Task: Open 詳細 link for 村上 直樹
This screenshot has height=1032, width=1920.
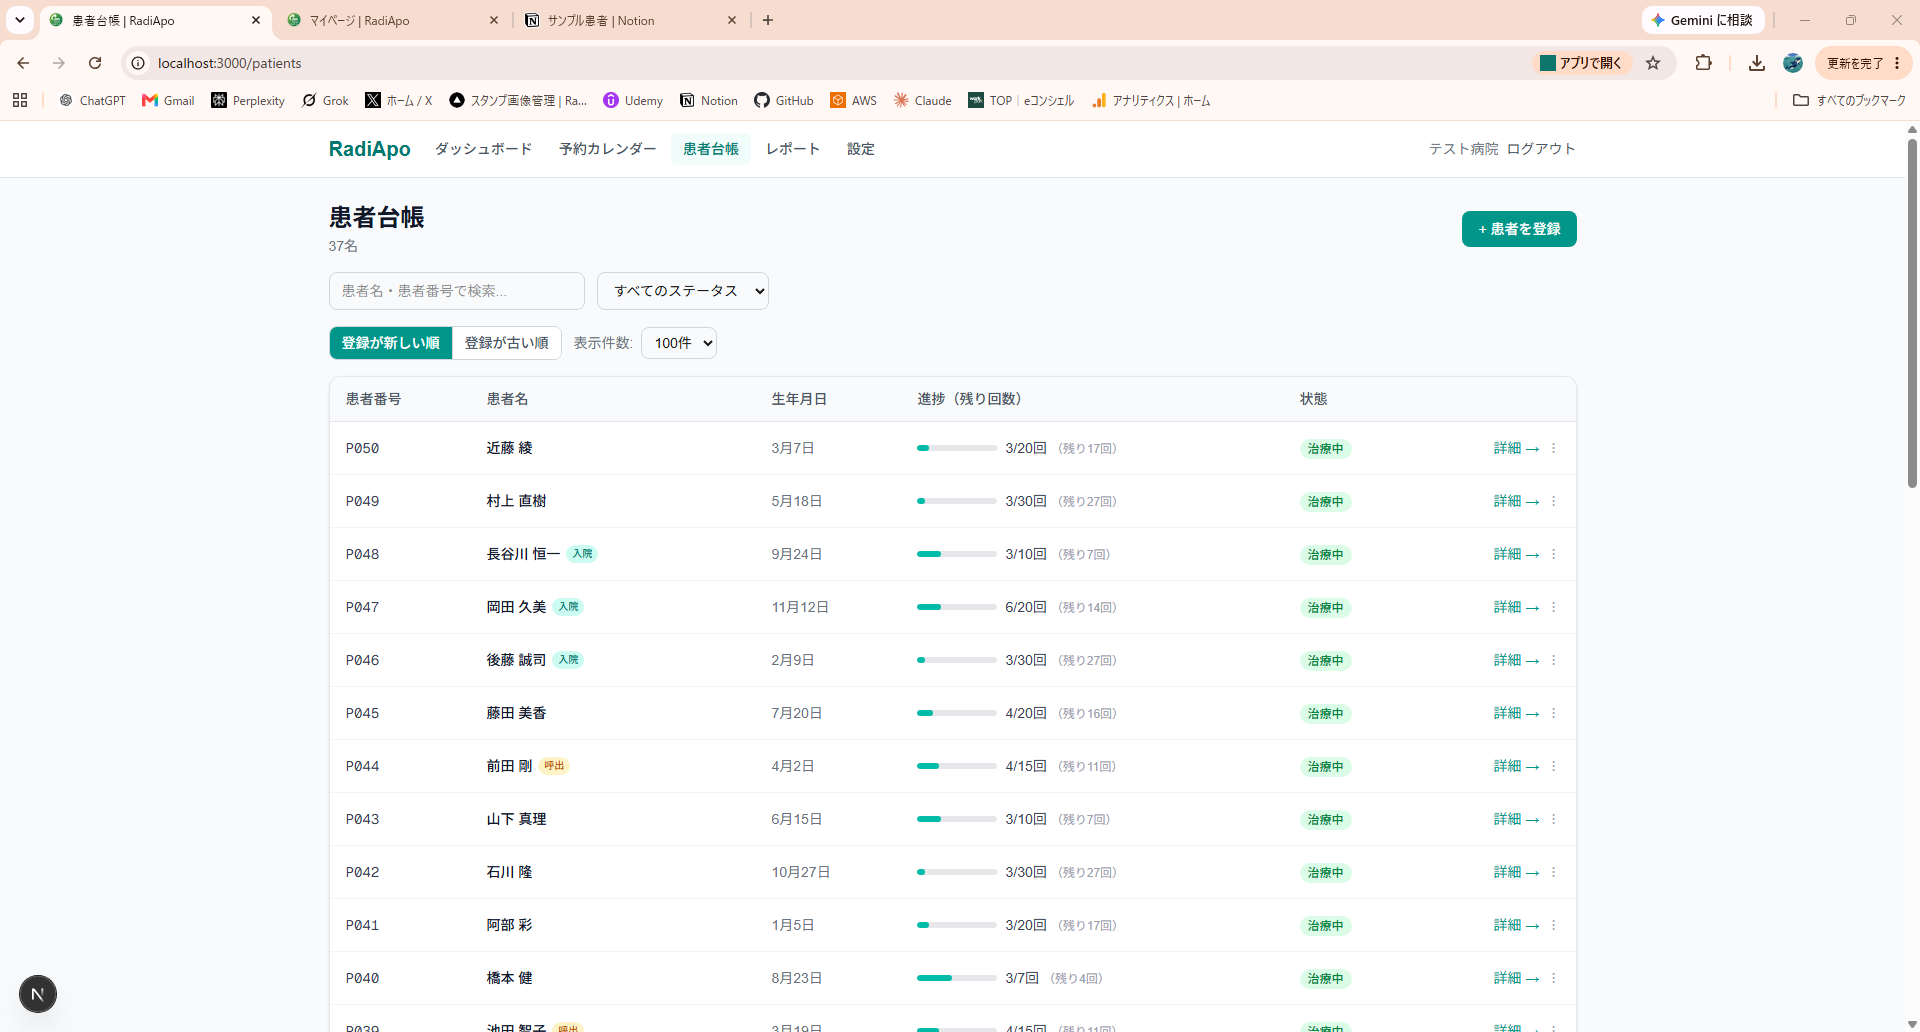Action: 1516,501
